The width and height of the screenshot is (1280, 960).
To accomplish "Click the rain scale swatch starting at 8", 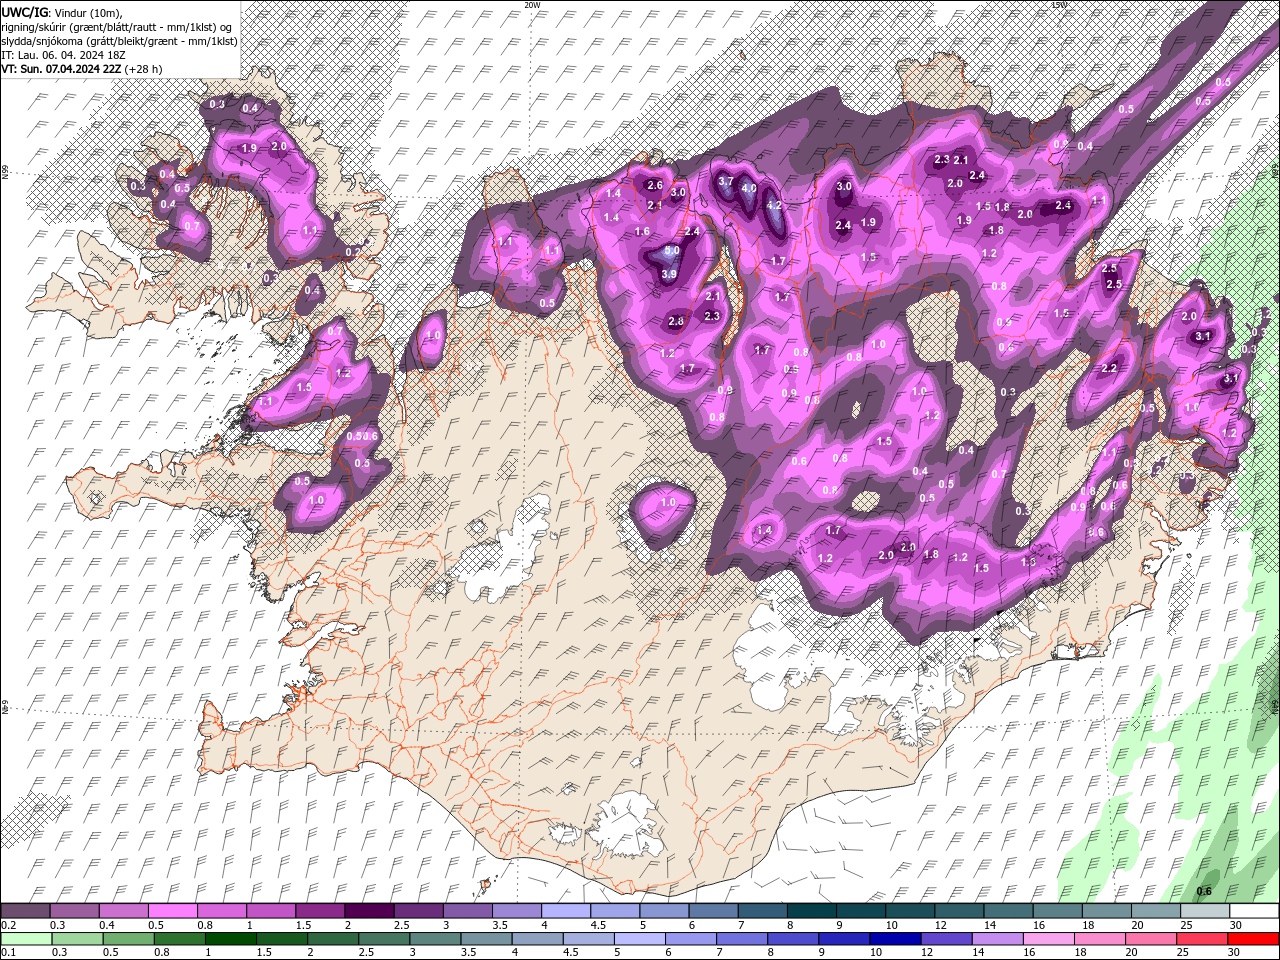I will (x=792, y=939).
